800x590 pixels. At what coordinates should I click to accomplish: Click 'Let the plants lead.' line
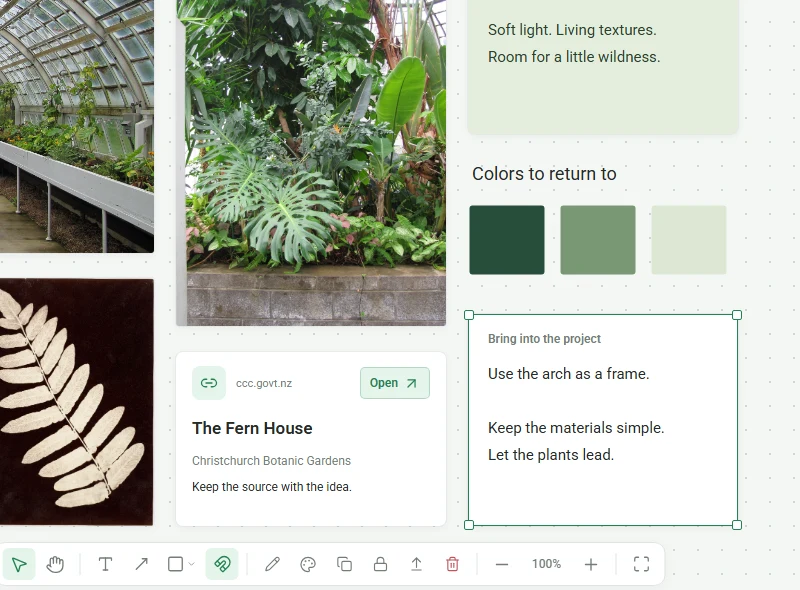coord(551,455)
